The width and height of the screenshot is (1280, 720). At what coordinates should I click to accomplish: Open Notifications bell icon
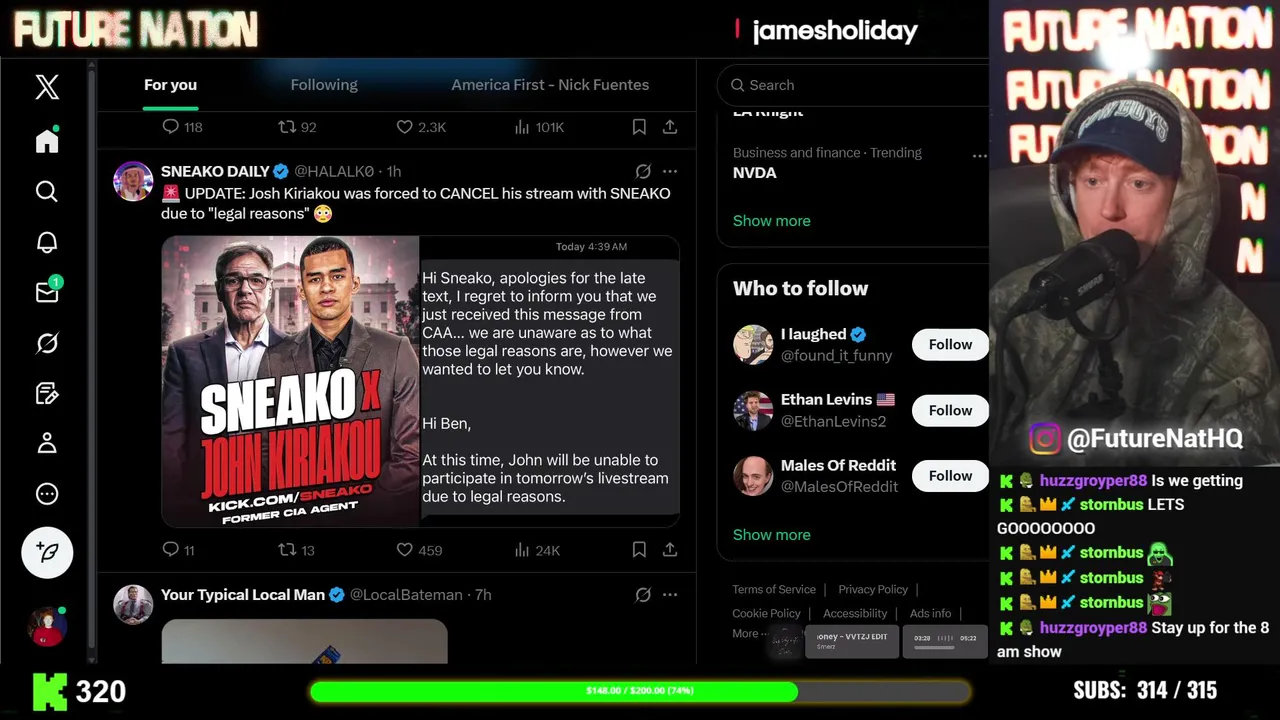47,242
